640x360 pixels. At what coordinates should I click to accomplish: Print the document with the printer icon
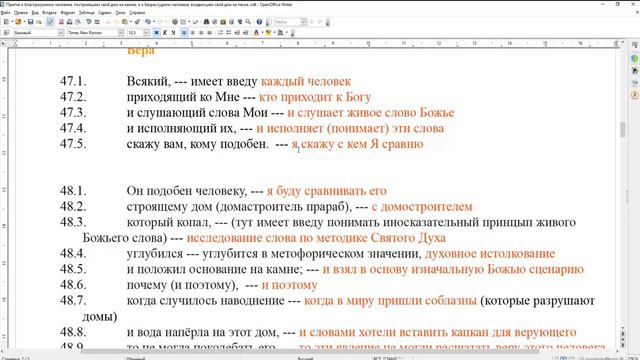pos(69,22)
